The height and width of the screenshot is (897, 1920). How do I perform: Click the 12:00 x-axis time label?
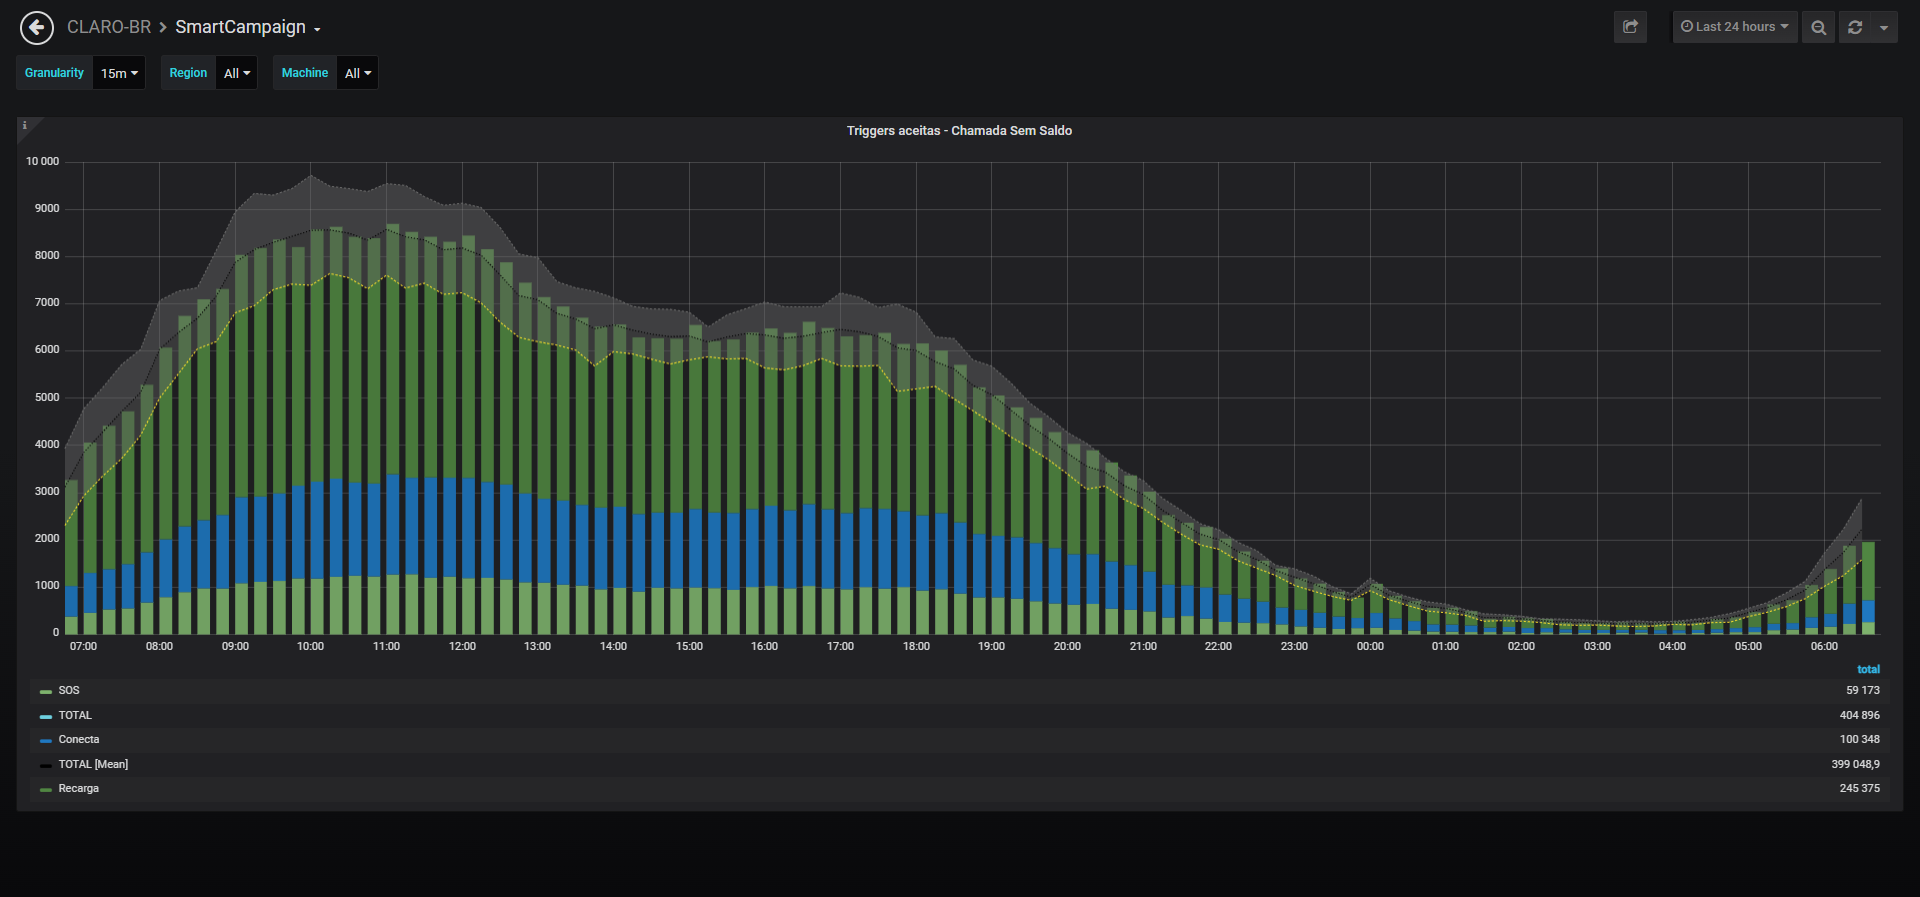pos(462,647)
